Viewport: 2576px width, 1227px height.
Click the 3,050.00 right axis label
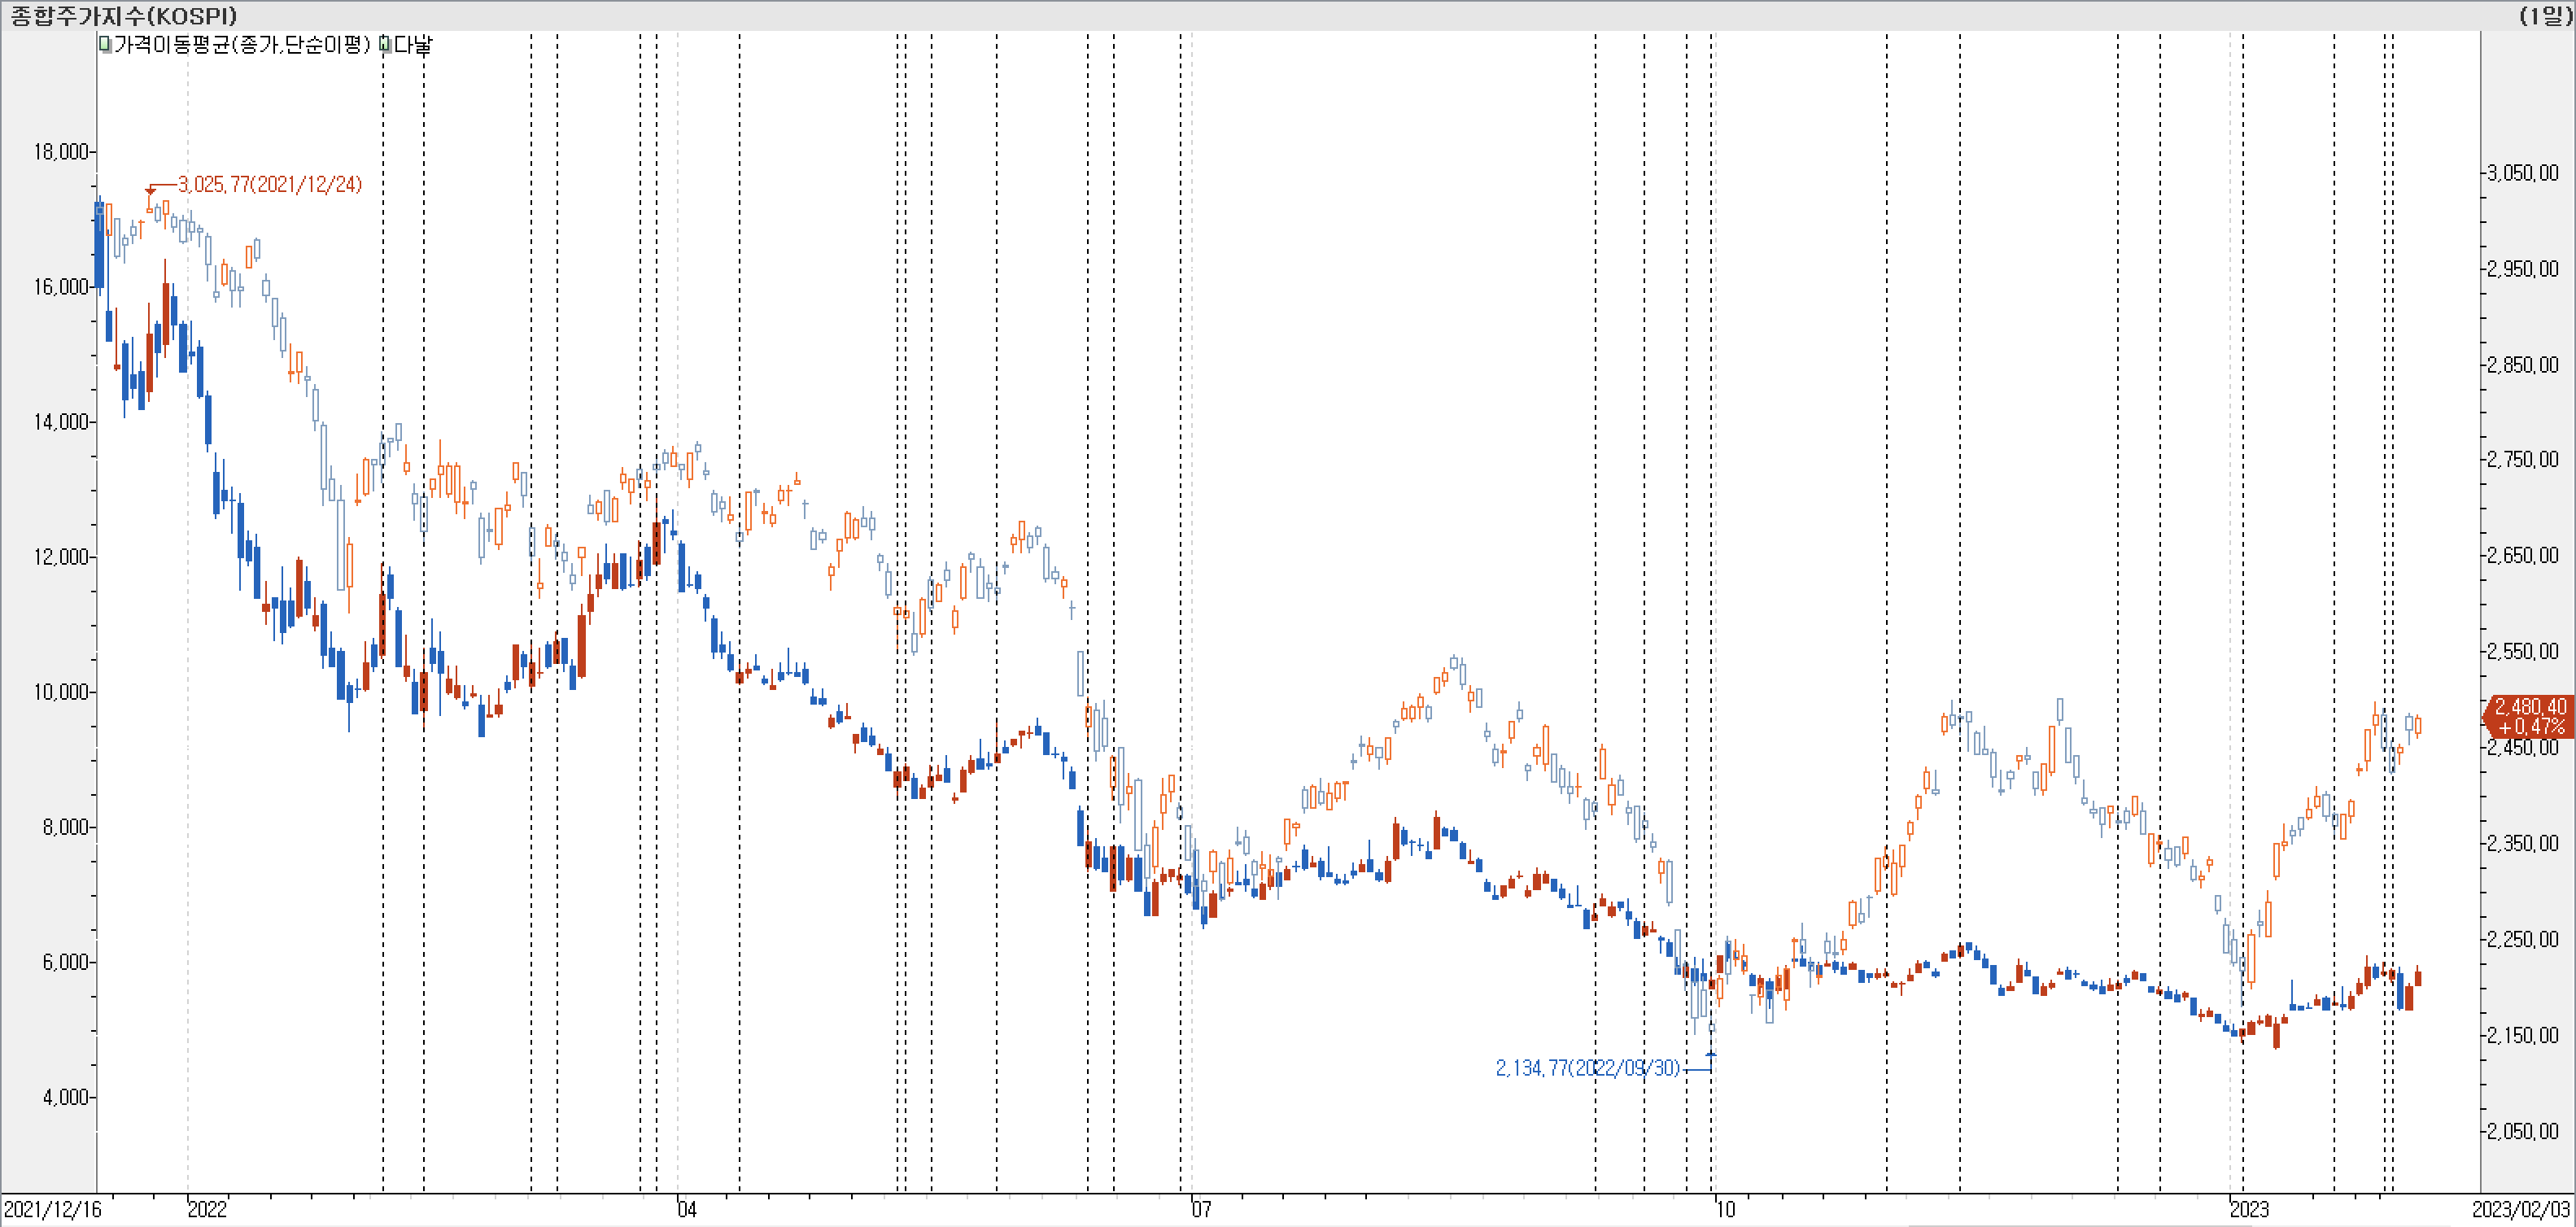[x=2523, y=173]
